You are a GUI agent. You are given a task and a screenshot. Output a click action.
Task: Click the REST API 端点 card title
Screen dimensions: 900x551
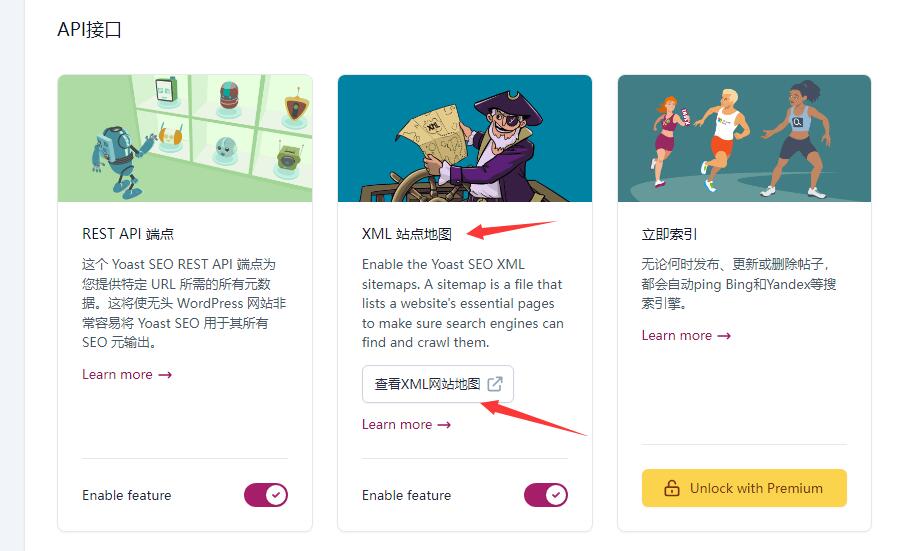pyautogui.click(x=128, y=234)
